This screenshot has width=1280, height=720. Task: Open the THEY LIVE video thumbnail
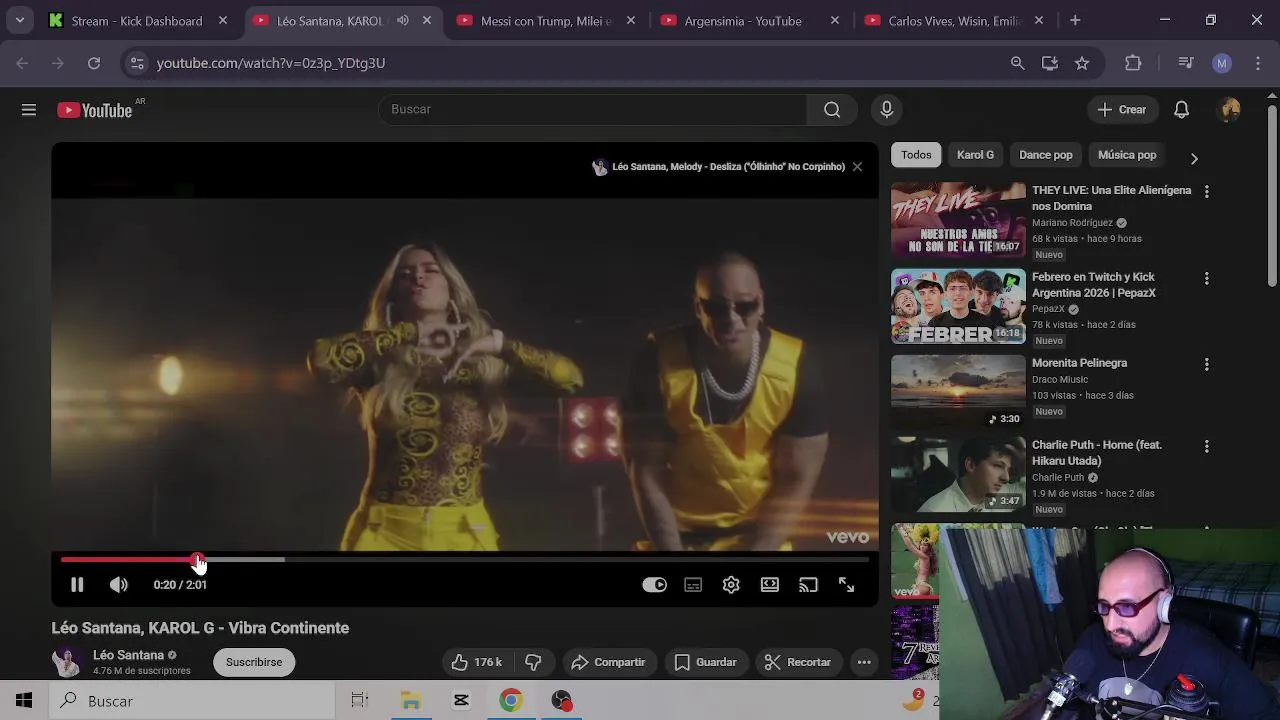(x=958, y=220)
